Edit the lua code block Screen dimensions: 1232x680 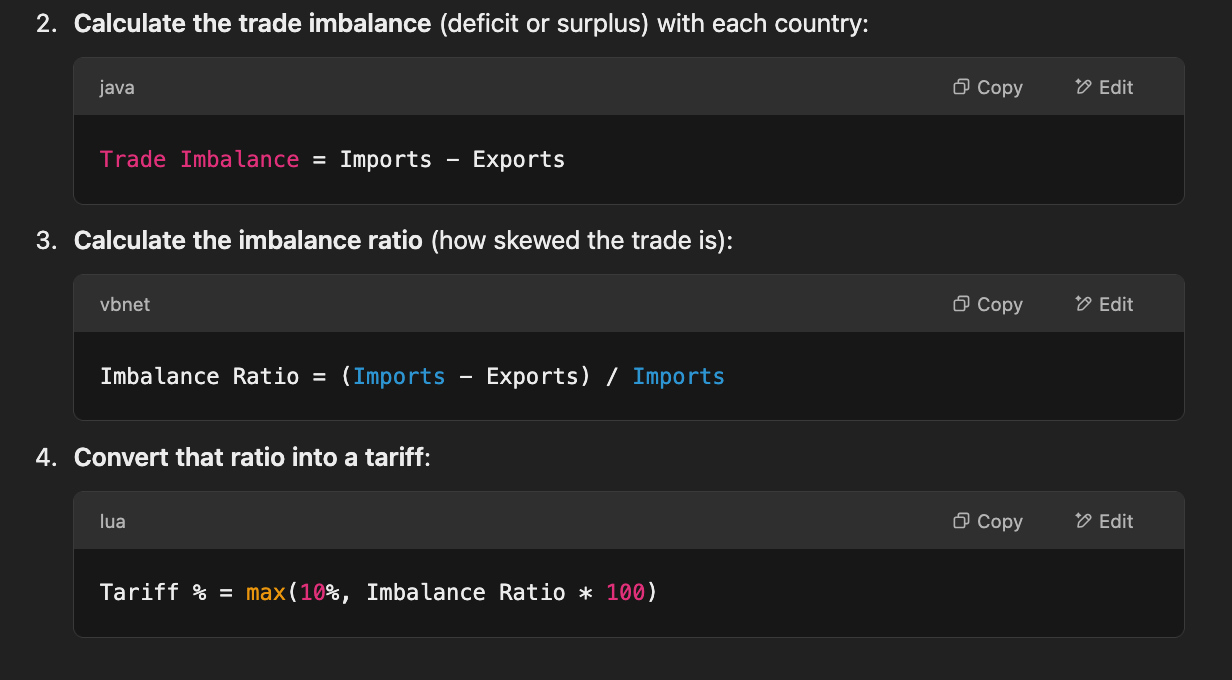1104,521
